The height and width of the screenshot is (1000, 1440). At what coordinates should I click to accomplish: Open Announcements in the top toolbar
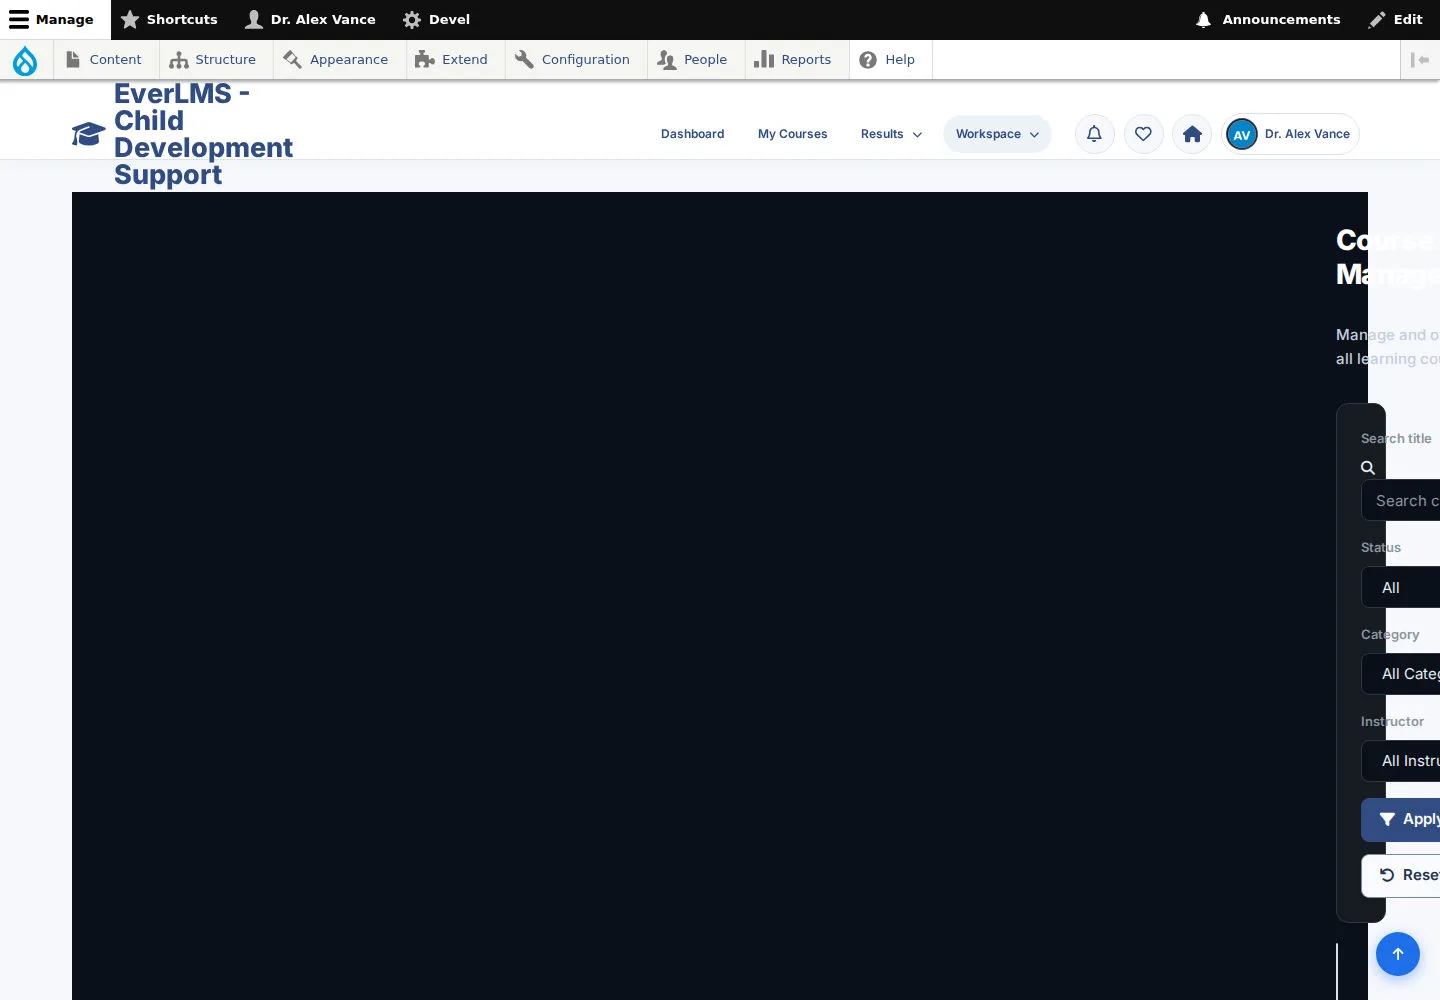(x=1269, y=20)
